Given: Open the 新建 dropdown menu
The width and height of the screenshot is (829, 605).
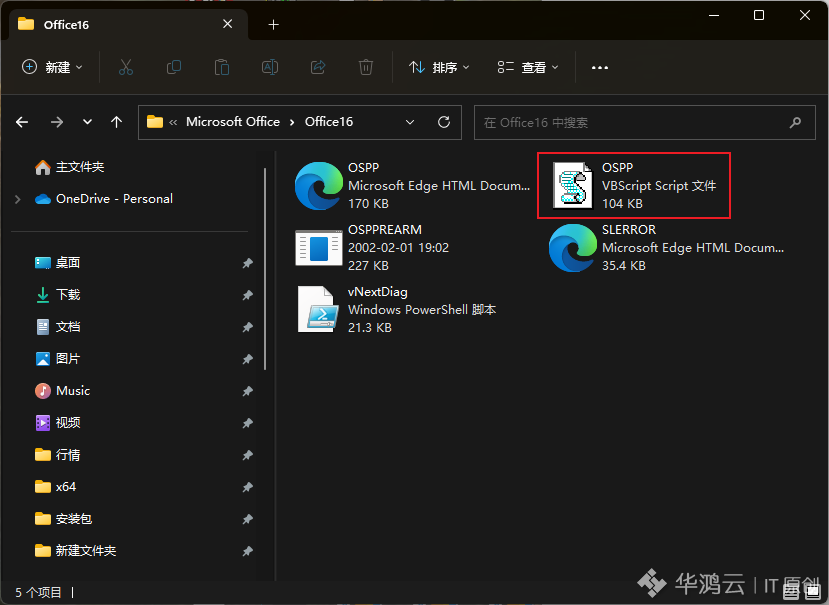Looking at the screenshot, I should (52, 67).
